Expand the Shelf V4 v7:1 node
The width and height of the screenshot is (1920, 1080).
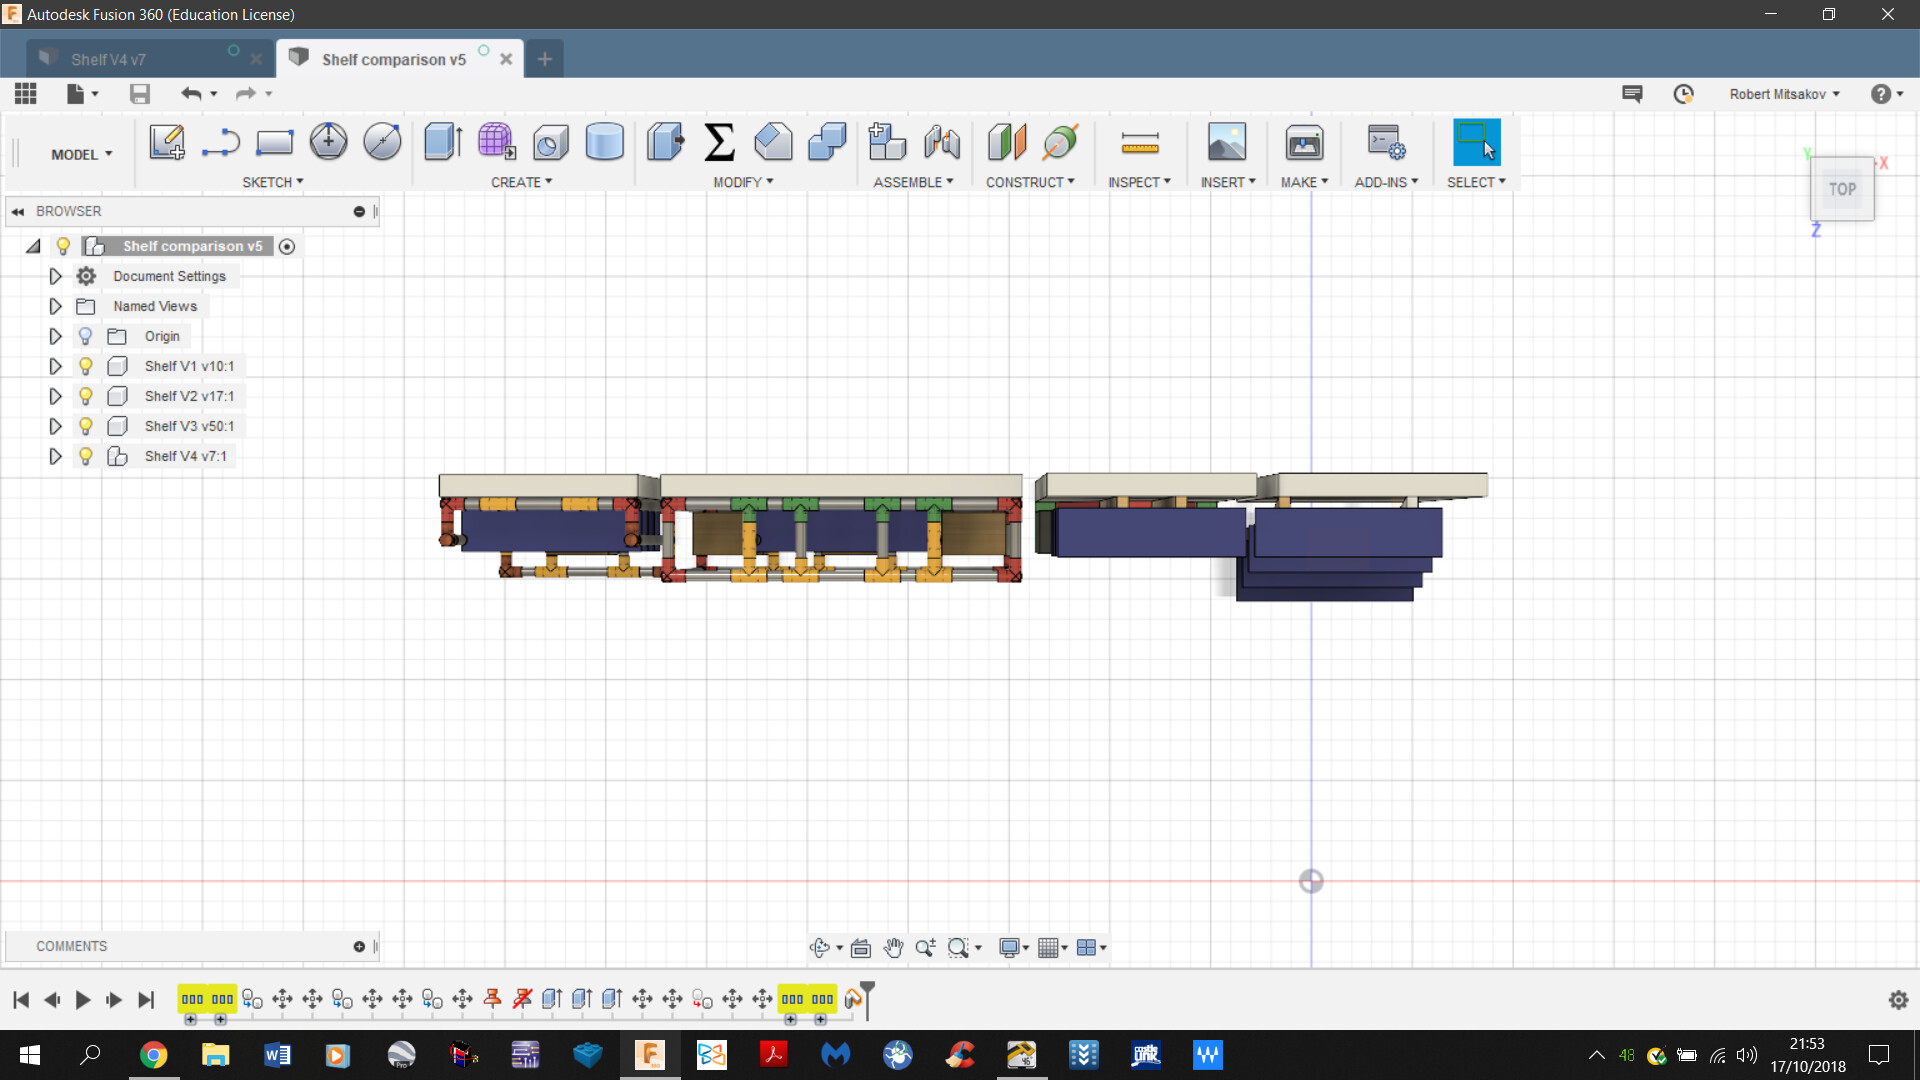[55, 456]
